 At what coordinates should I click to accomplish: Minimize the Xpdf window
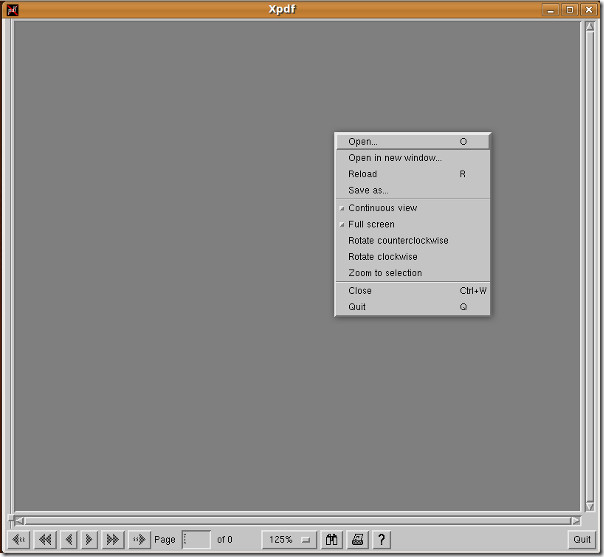551,10
